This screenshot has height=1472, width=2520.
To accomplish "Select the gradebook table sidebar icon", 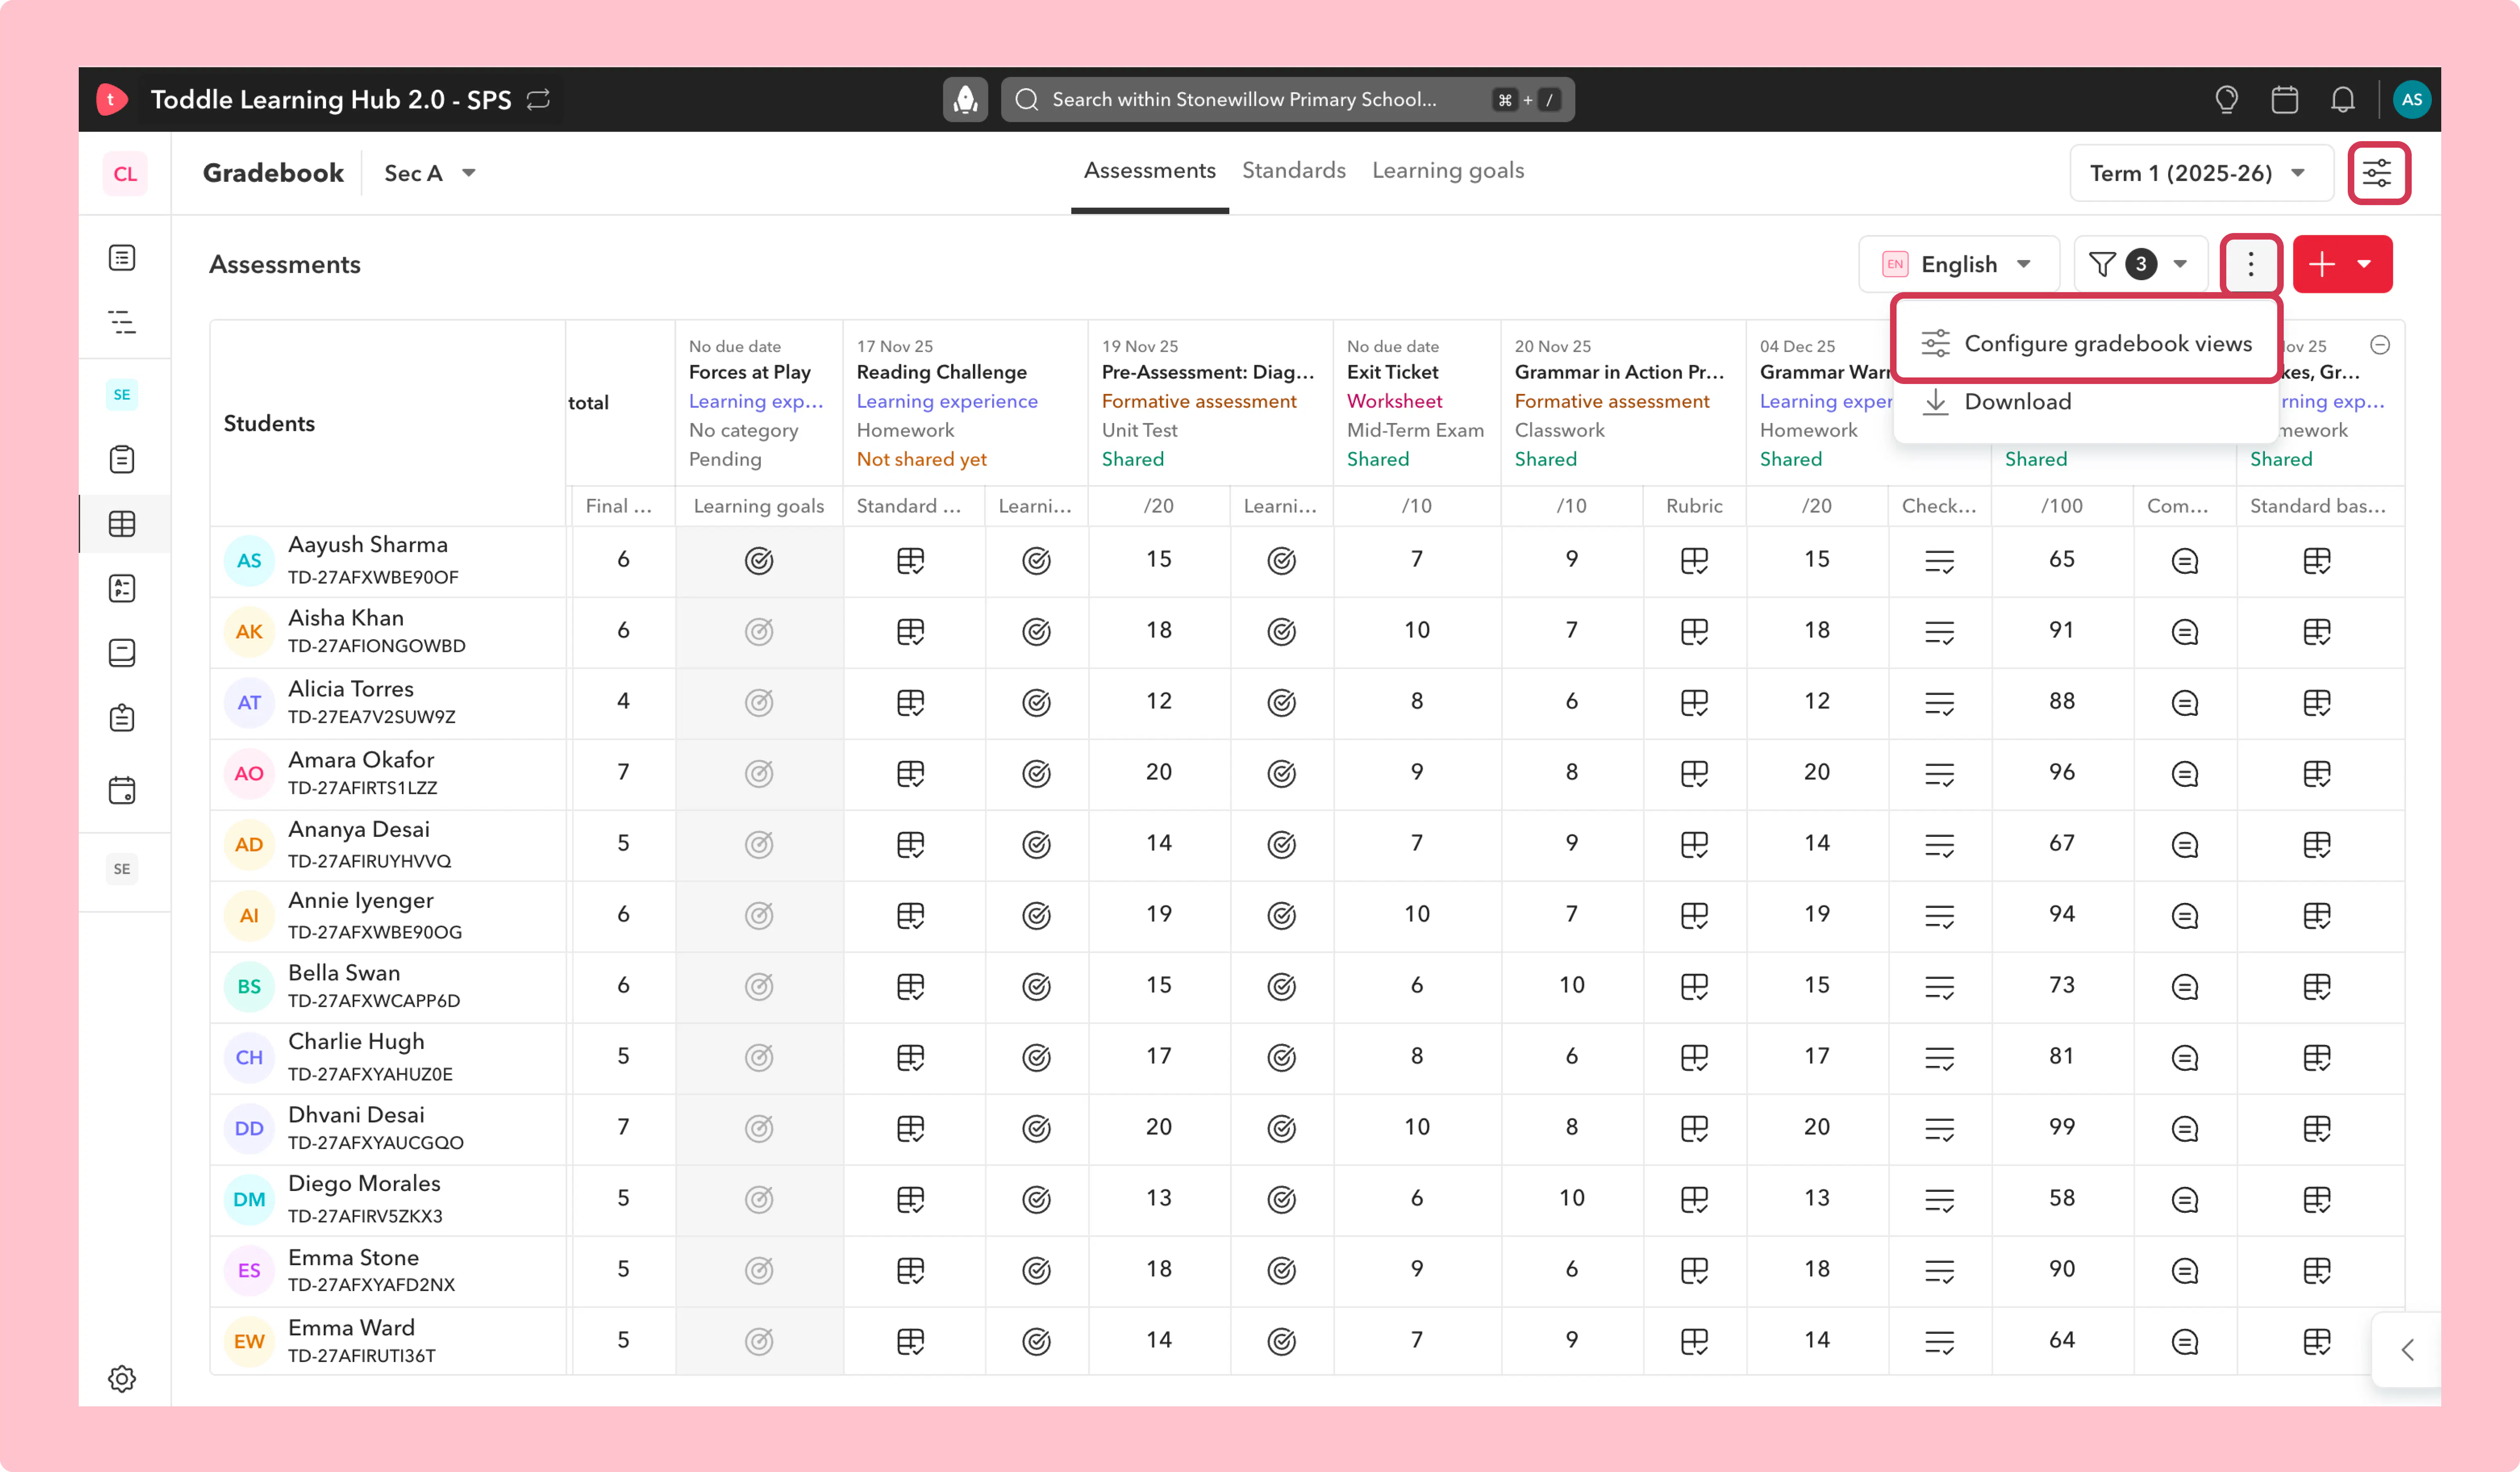I will (122, 524).
